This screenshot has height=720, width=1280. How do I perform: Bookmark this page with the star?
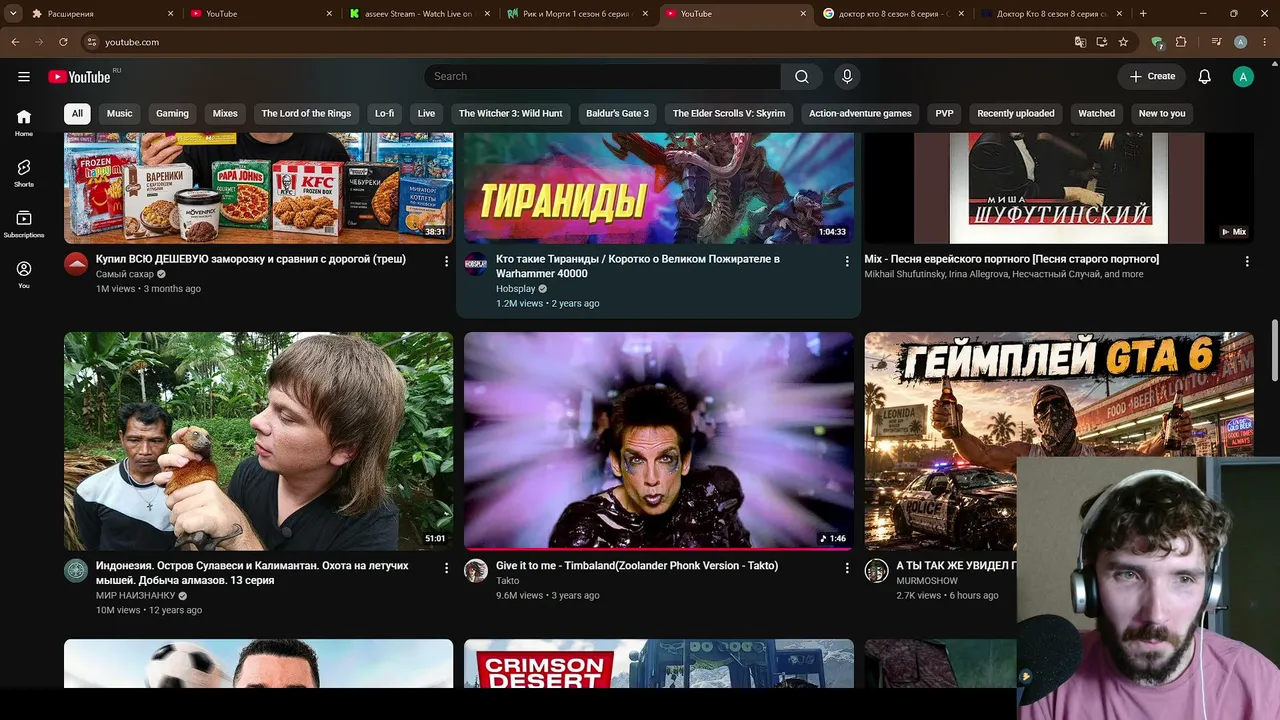tap(1123, 42)
